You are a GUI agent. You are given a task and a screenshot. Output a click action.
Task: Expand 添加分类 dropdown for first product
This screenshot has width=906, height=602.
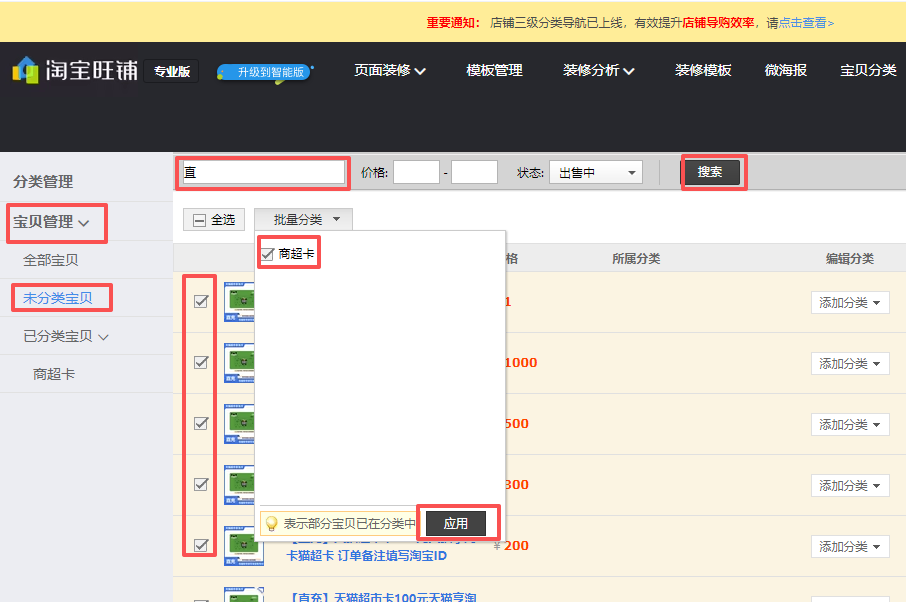click(x=849, y=303)
